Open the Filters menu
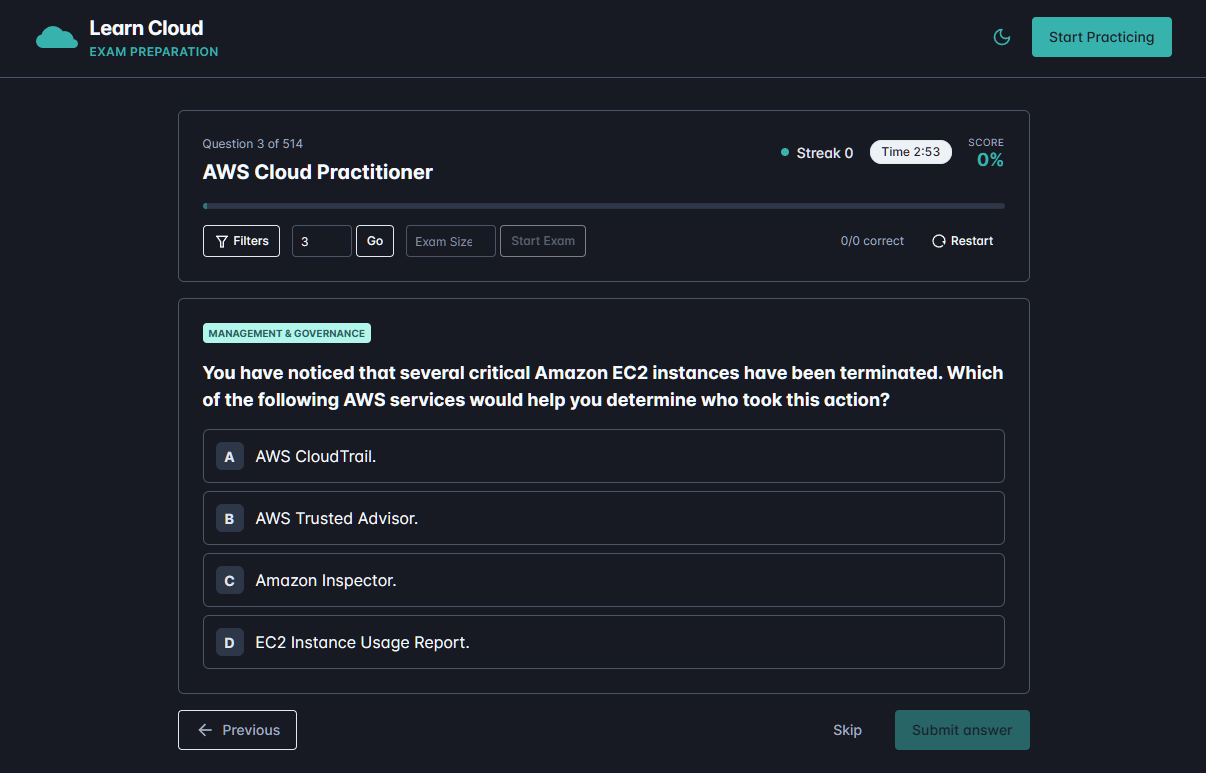The image size is (1206, 773). (x=241, y=241)
